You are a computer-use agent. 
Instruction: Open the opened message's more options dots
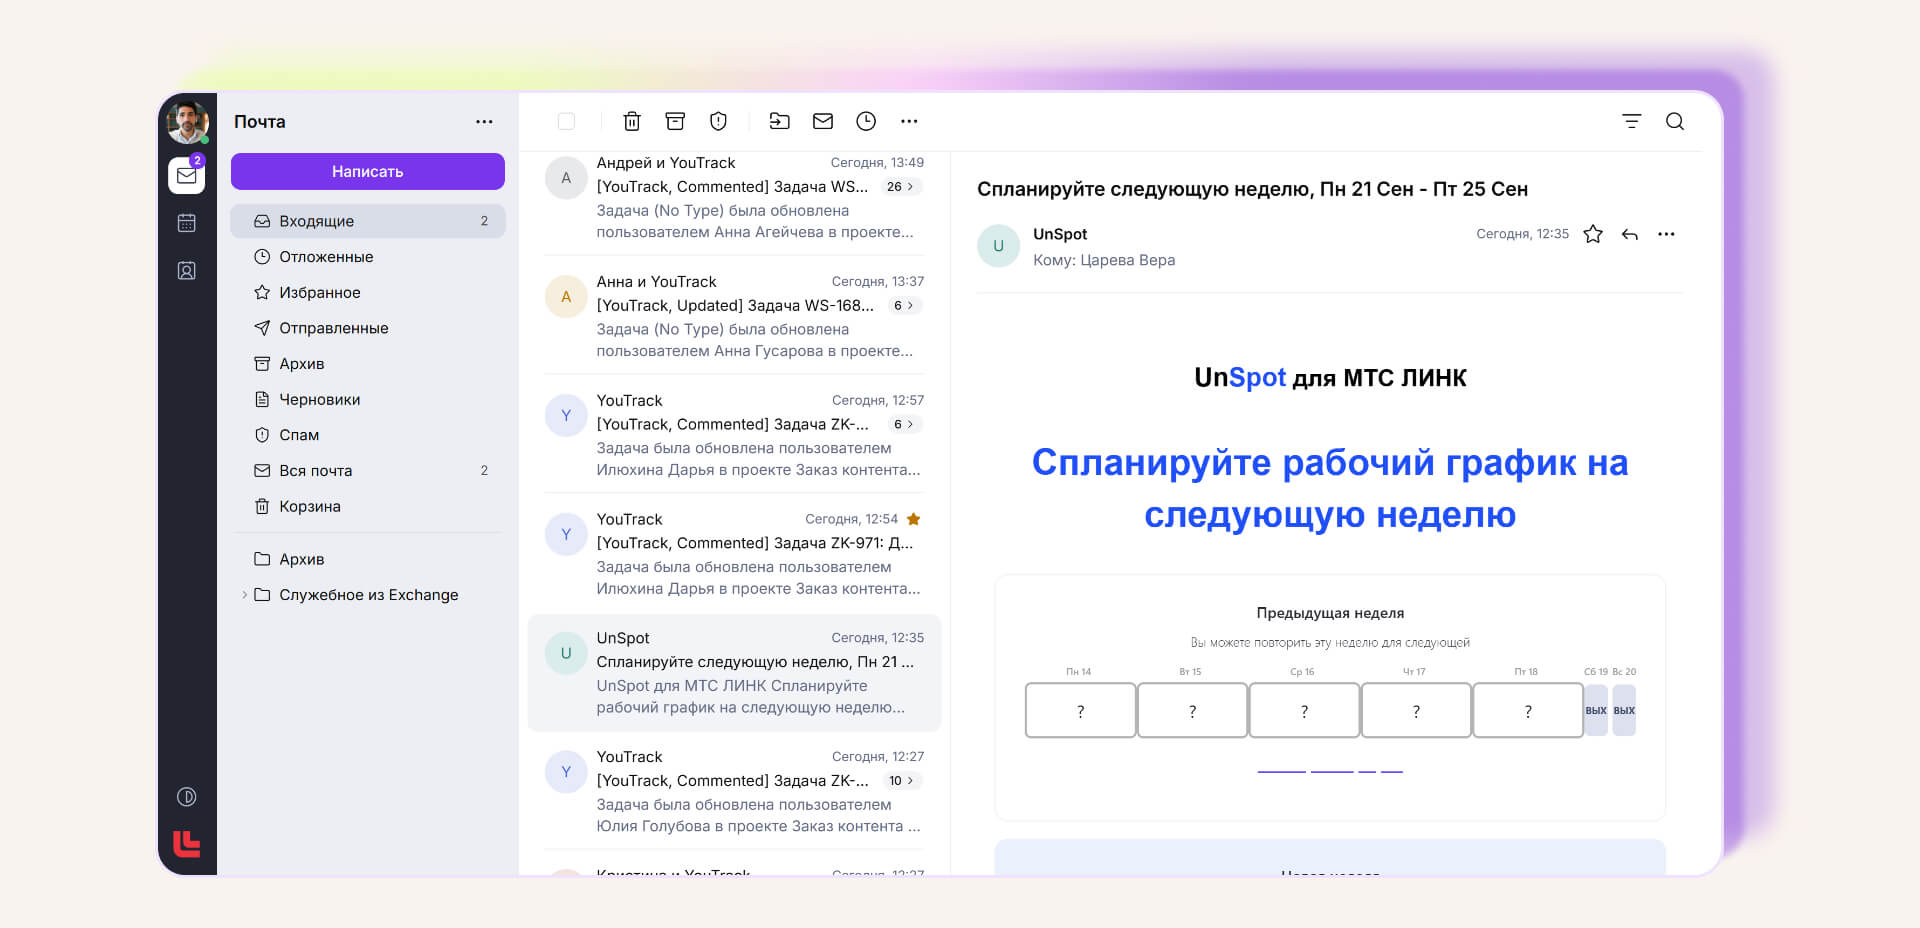(x=1666, y=234)
